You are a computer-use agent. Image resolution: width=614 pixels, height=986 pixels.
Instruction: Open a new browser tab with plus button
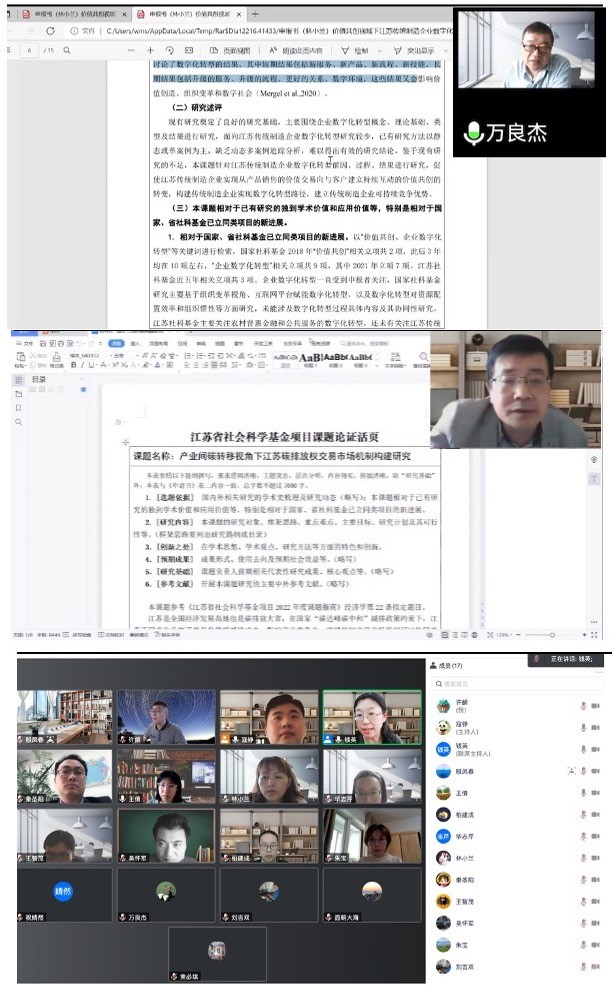[x=255, y=14]
